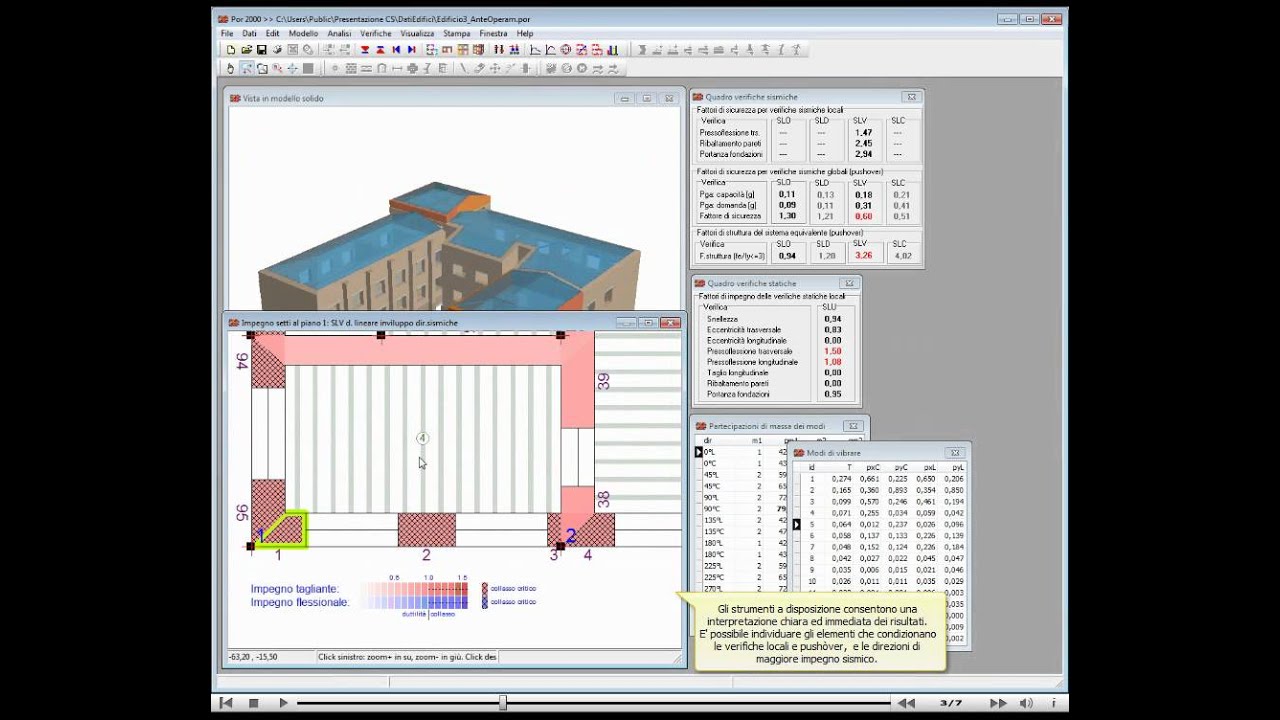Screen dimensions: 1280x720
Task: Click the Impegno tagliante color scale
Action: pyautogui.click(x=414, y=590)
